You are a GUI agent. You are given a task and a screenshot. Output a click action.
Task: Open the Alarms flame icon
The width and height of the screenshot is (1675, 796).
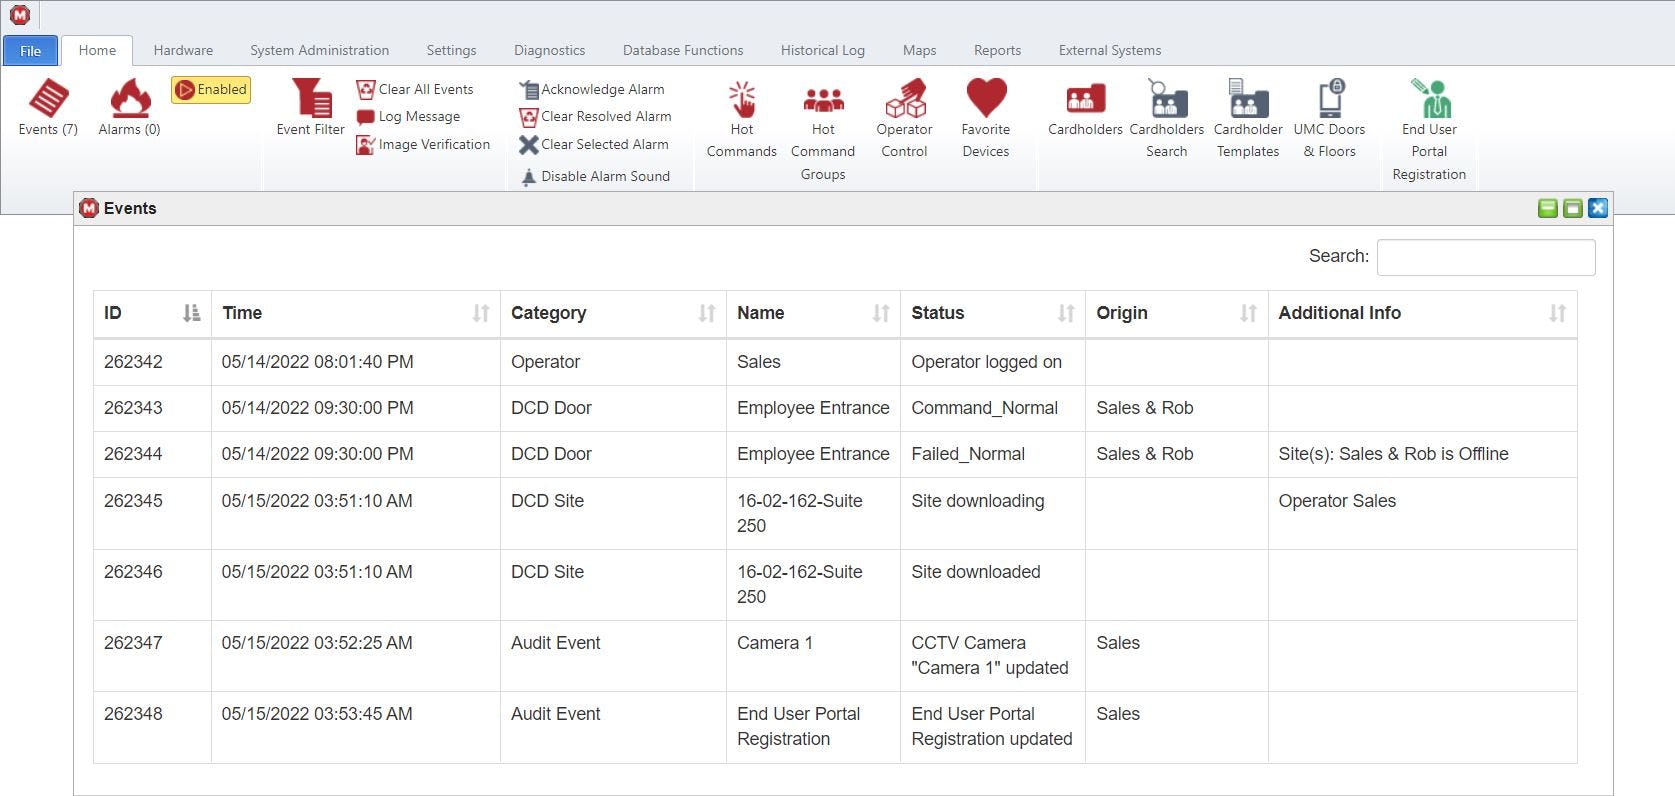130,99
